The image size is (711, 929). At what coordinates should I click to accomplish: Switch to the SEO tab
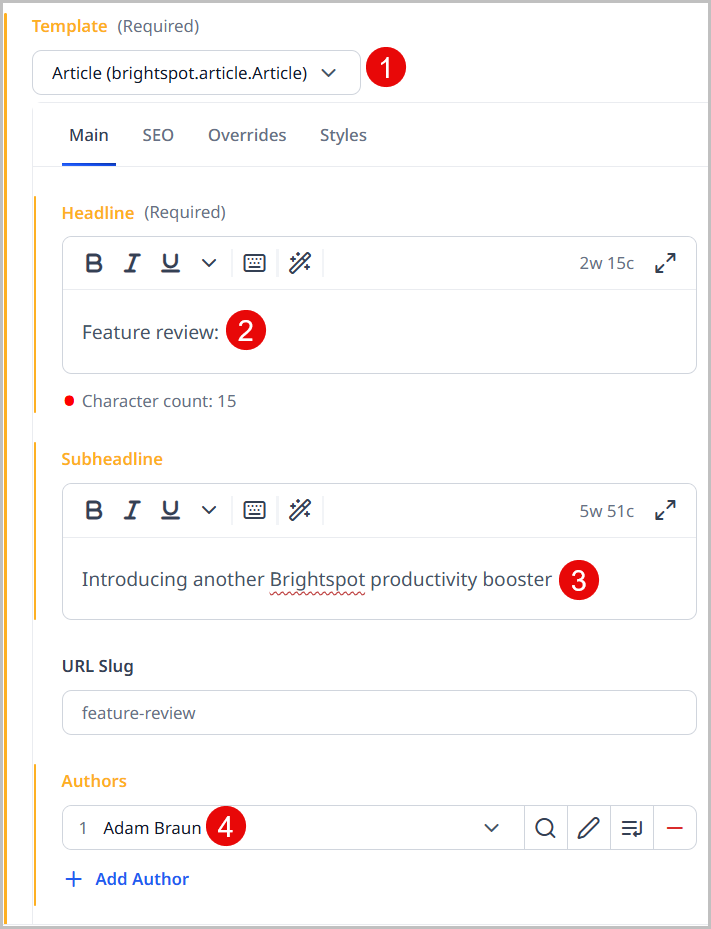(x=157, y=135)
